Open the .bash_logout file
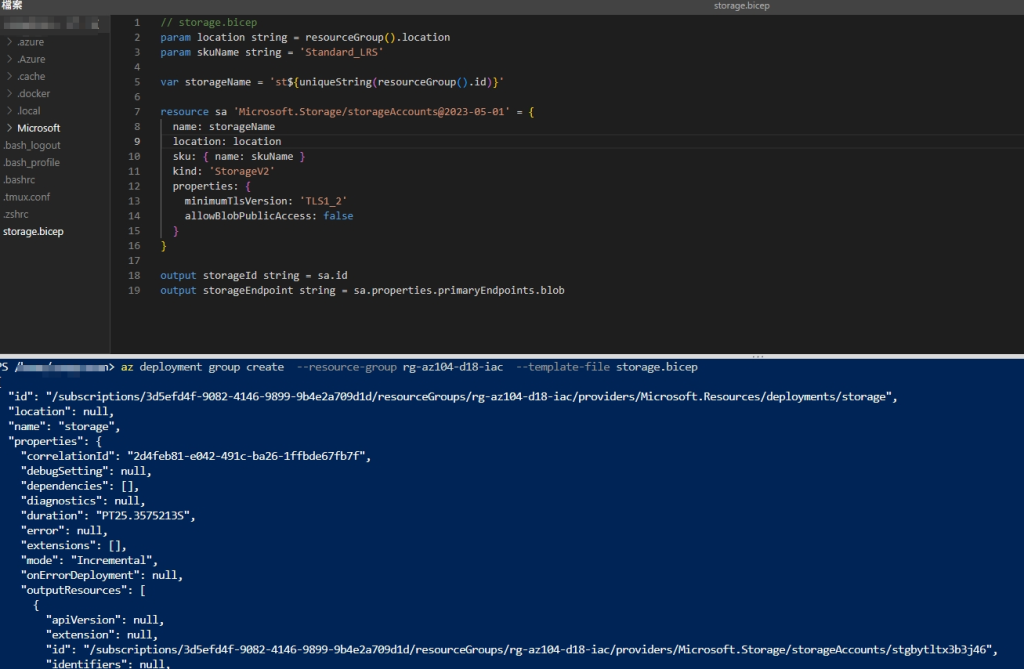This screenshot has height=669, width=1024. click(32, 145)
